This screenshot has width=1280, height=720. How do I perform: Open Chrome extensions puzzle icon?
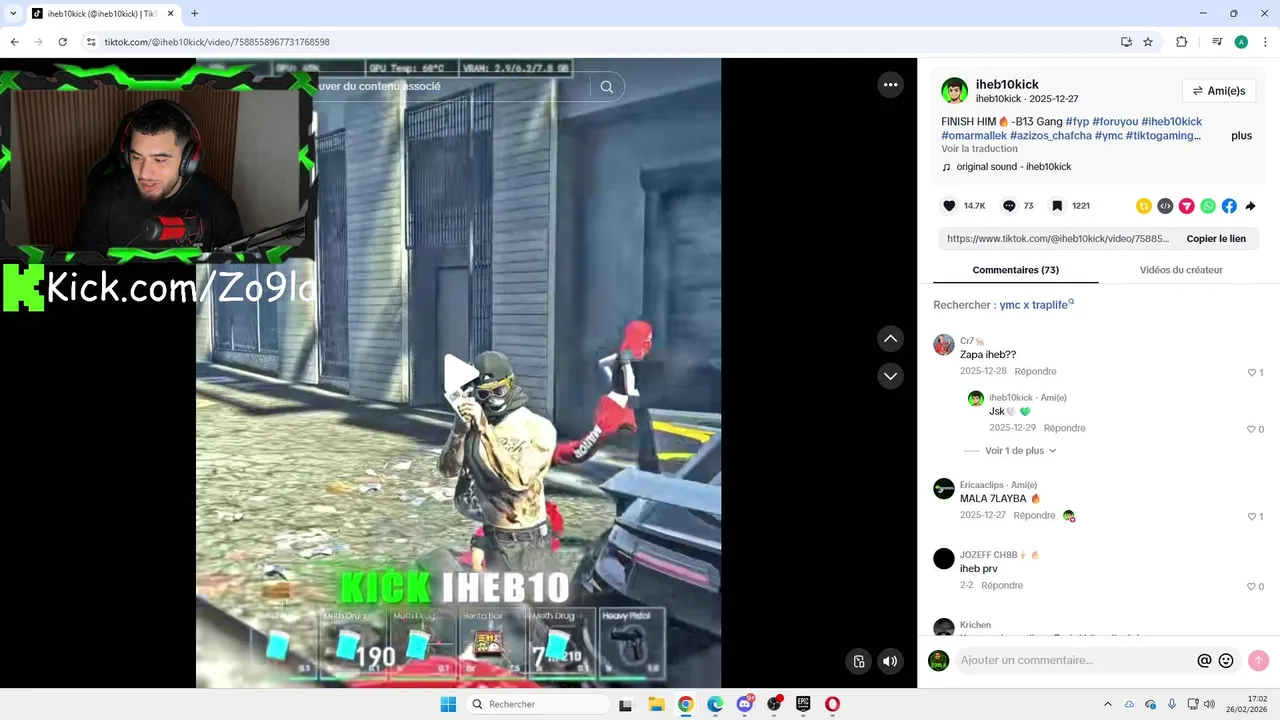[x=1181, y=42]
